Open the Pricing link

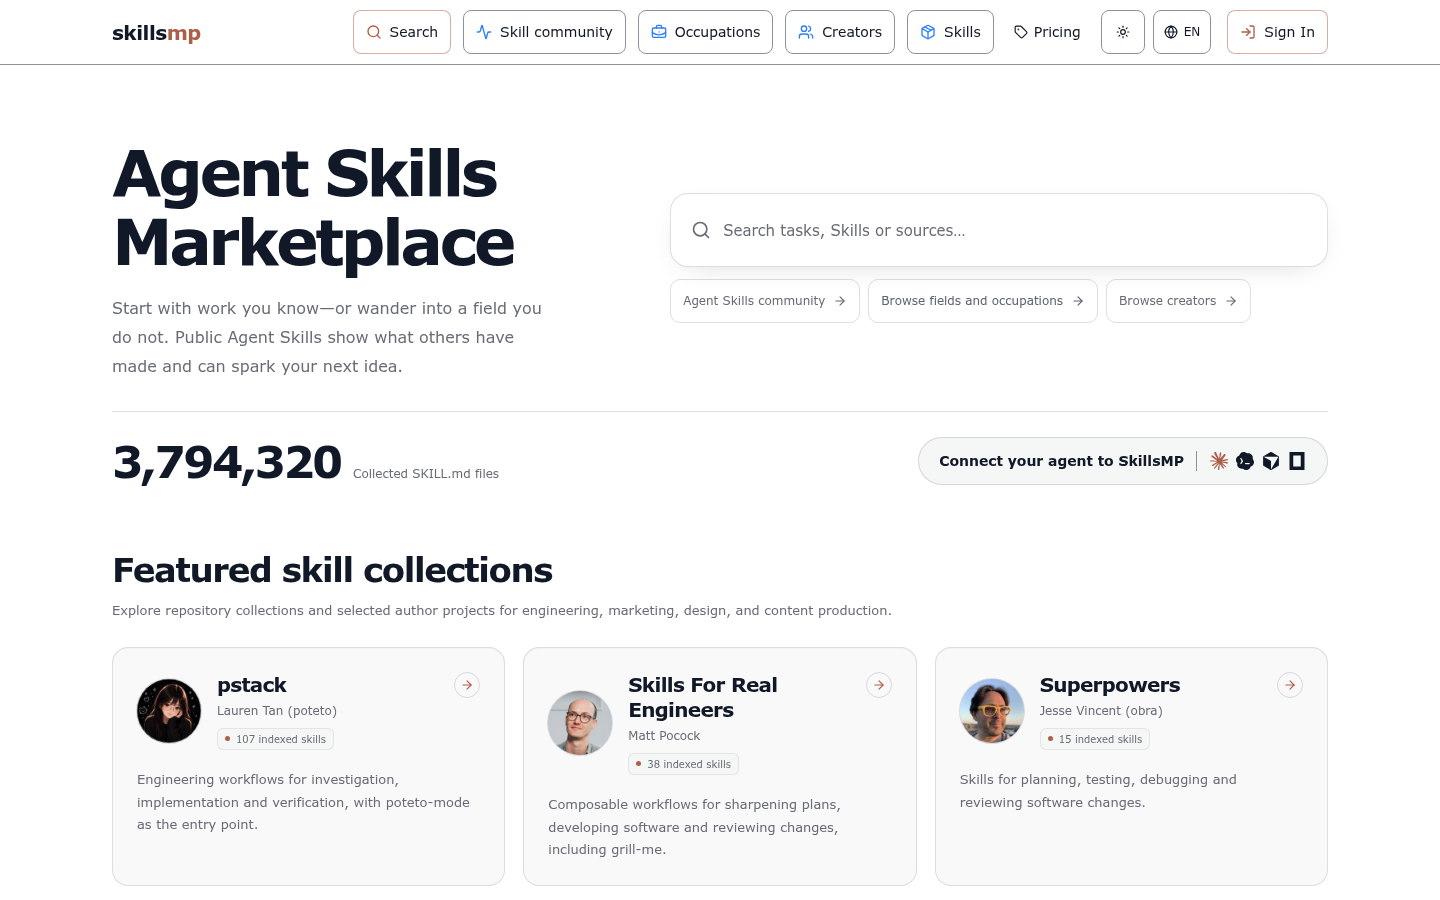pos(1047,32)
